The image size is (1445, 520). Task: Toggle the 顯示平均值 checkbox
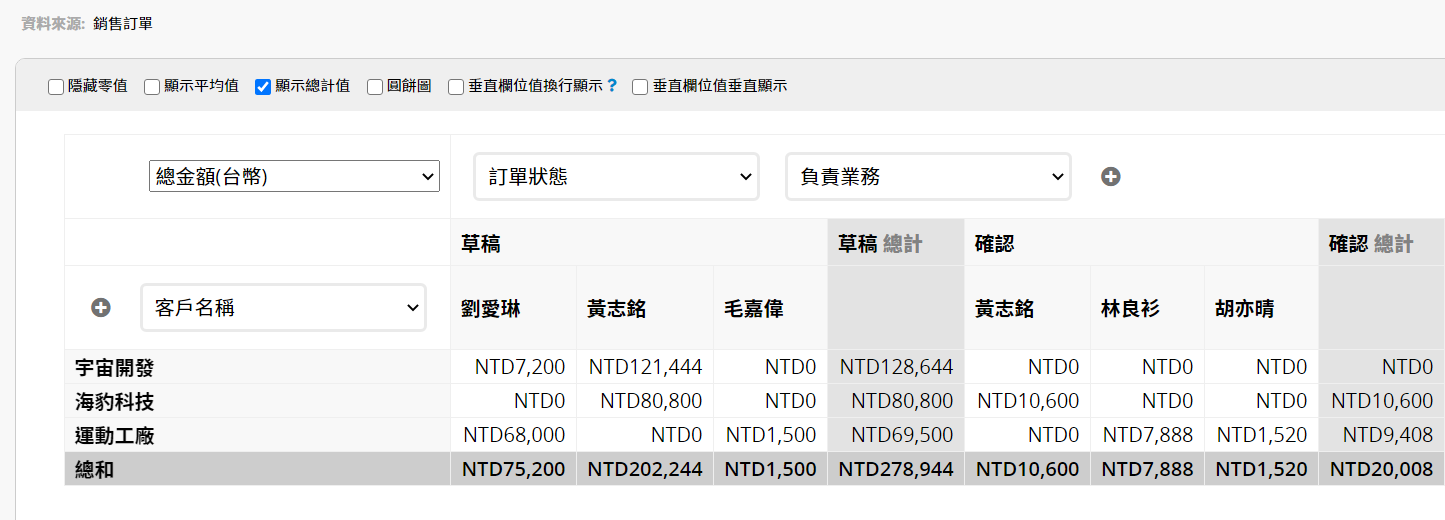tap(152, 87)
